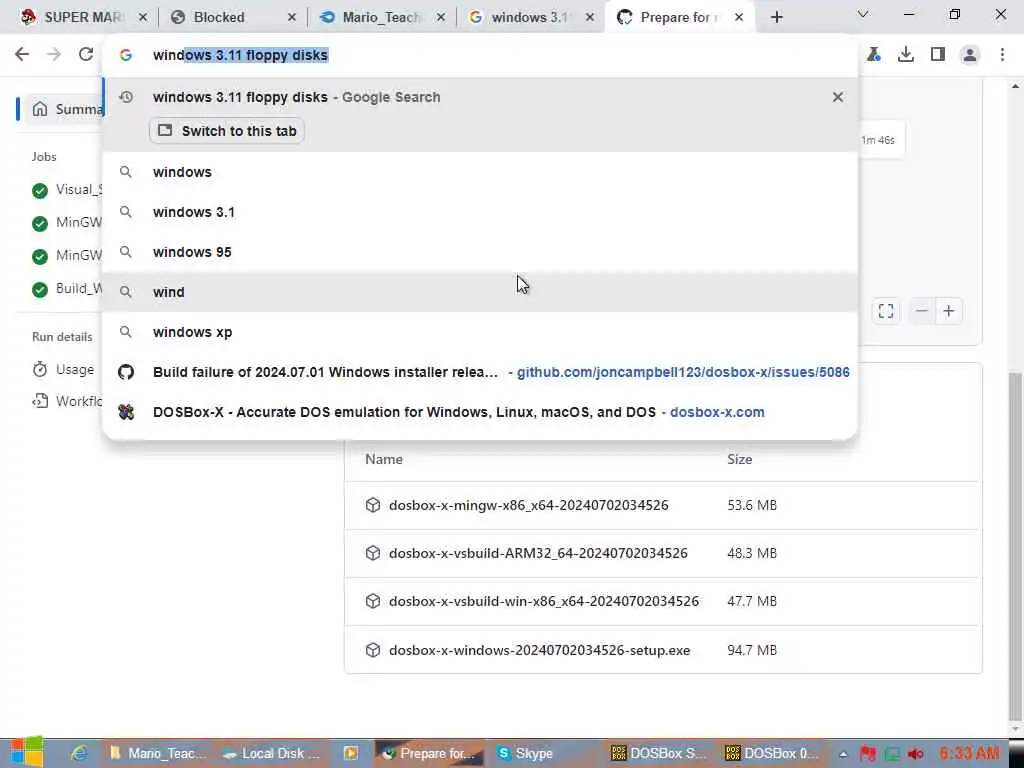Open the Mario_Teac folder taskbar item
Image resolution: width=1024 pixels, height=768 pixels.
(x=157, y=753)
